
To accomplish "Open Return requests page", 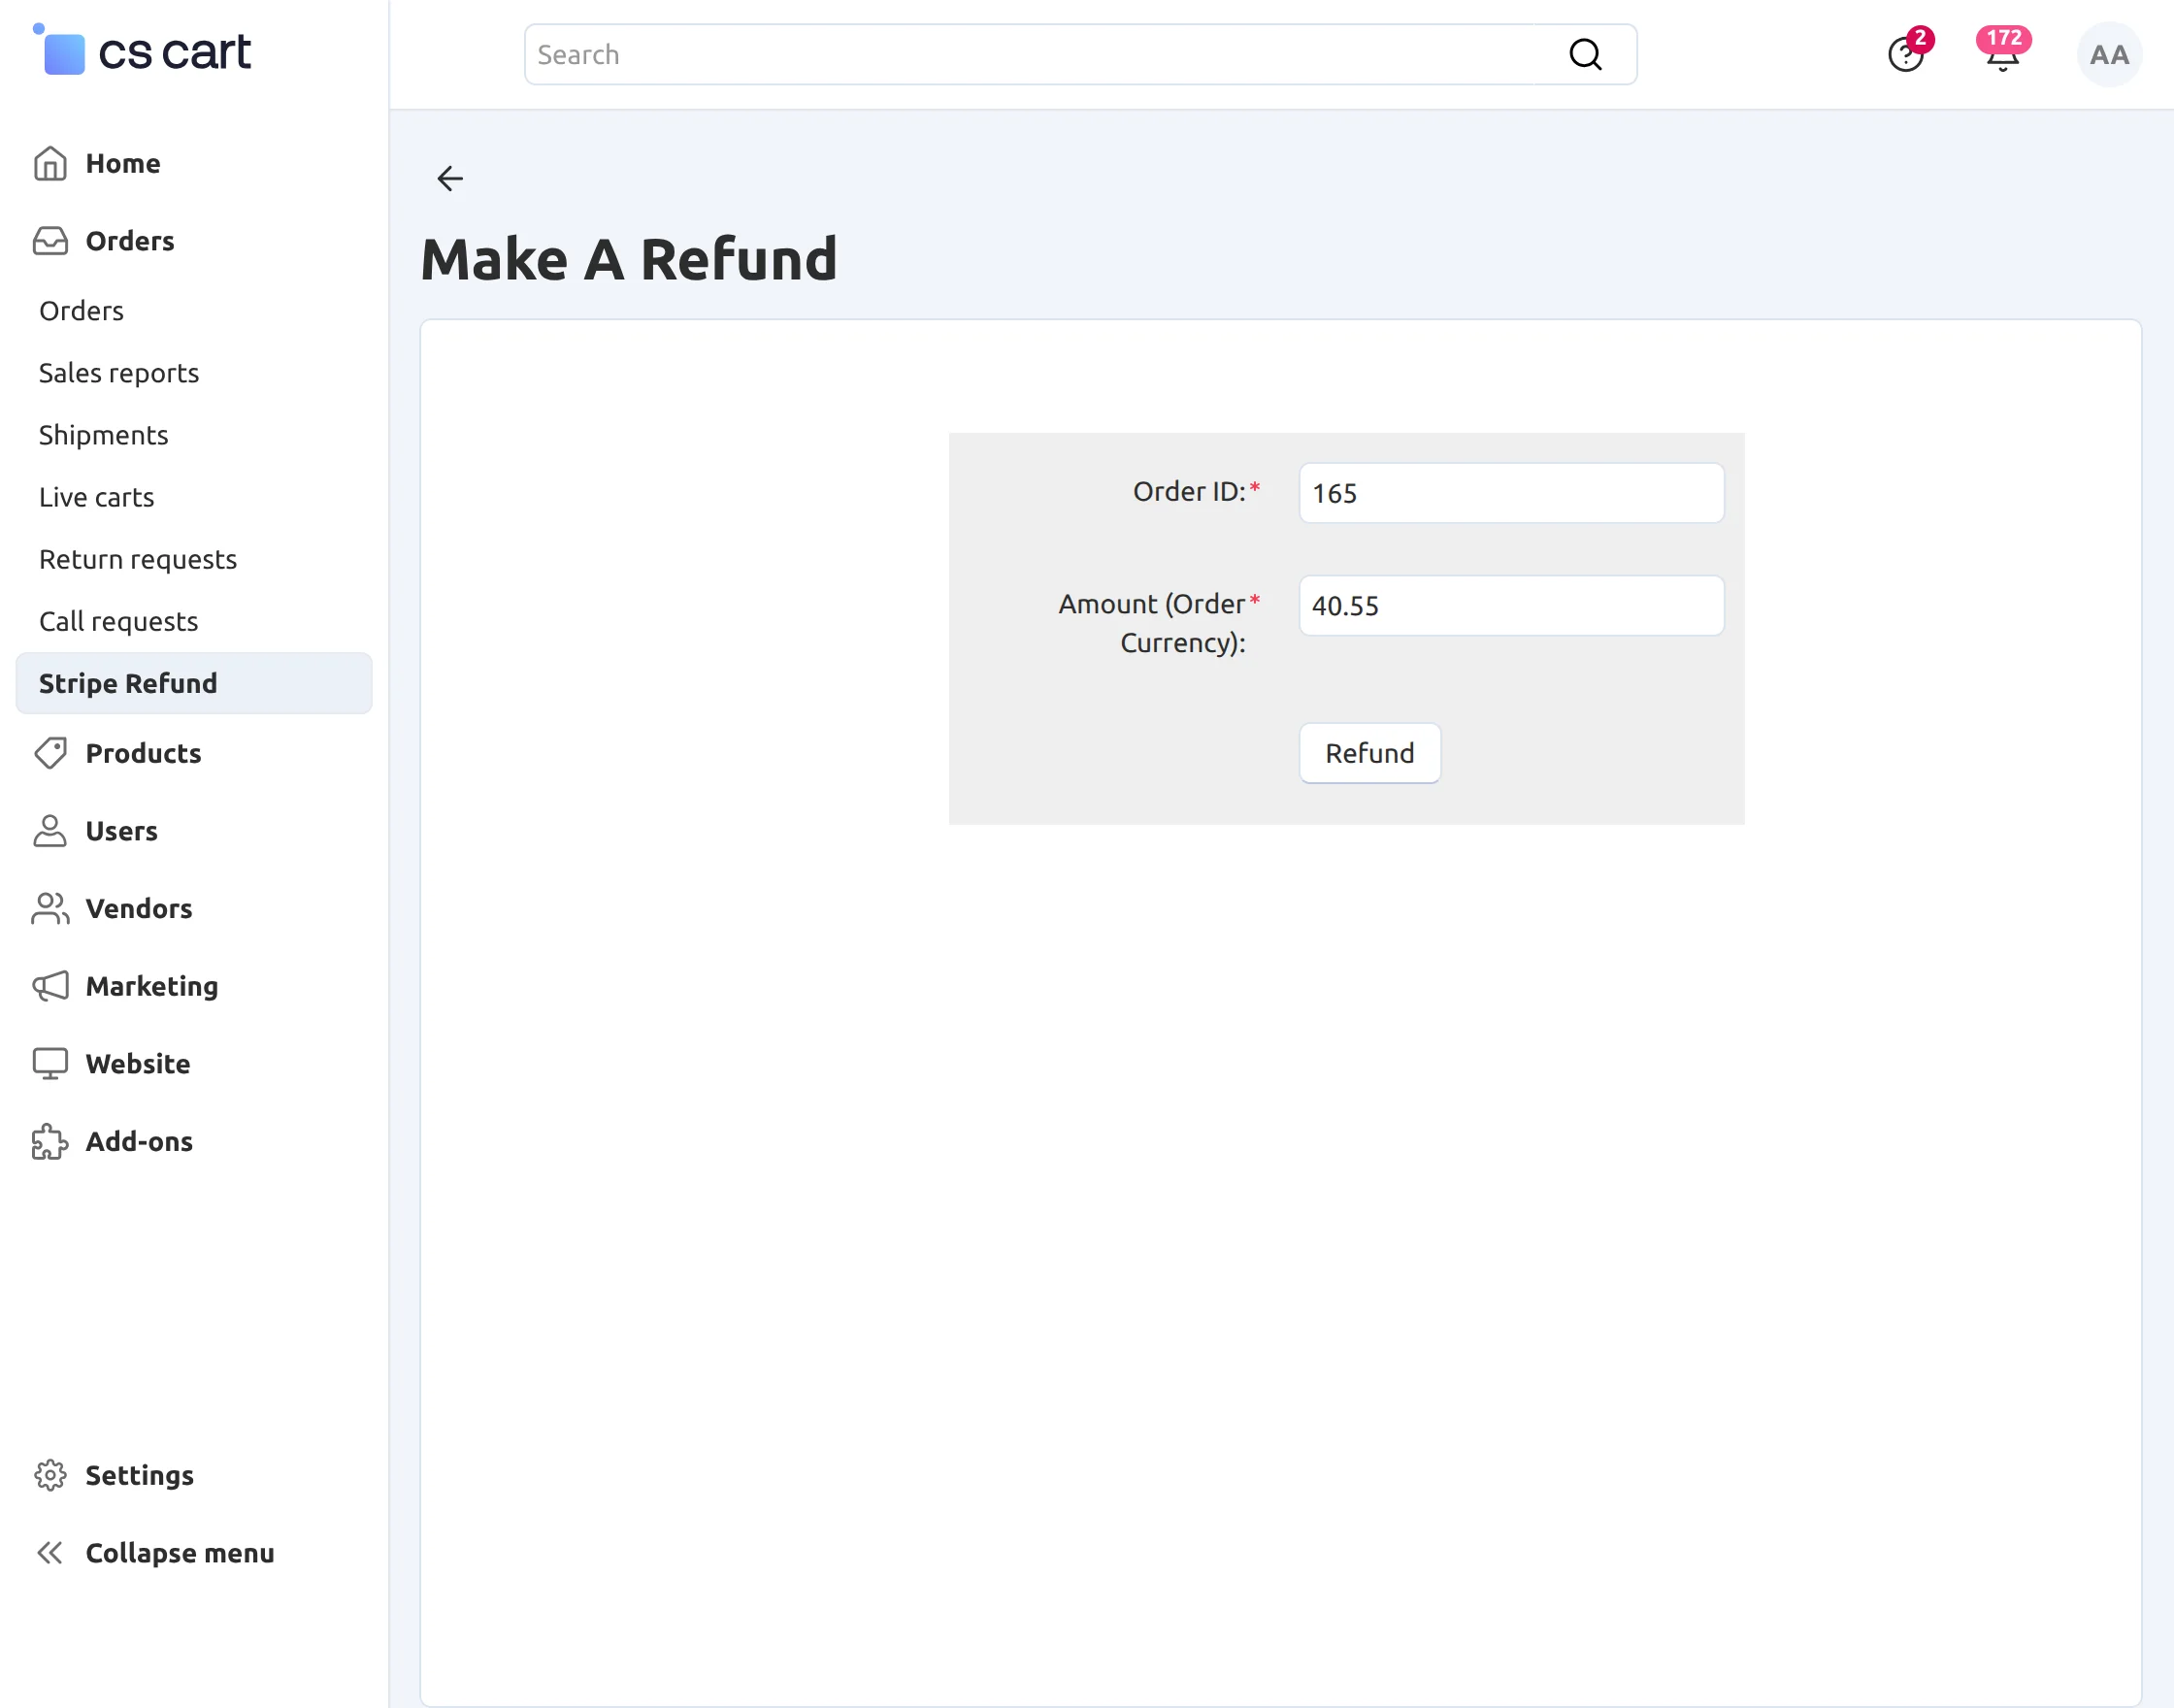I will point(138,559).
